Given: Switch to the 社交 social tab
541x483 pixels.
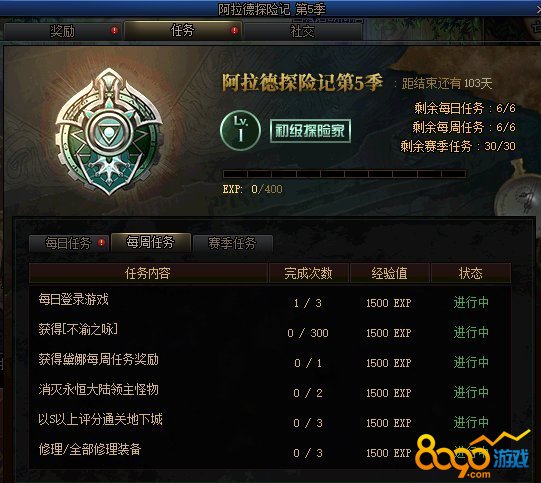Looking at the screenshot, I should coord(302,31).
